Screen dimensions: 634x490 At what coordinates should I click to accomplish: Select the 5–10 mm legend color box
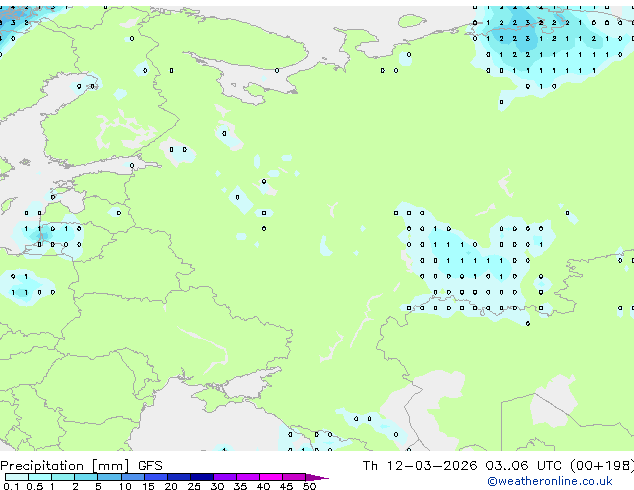[x=109, y=477]
